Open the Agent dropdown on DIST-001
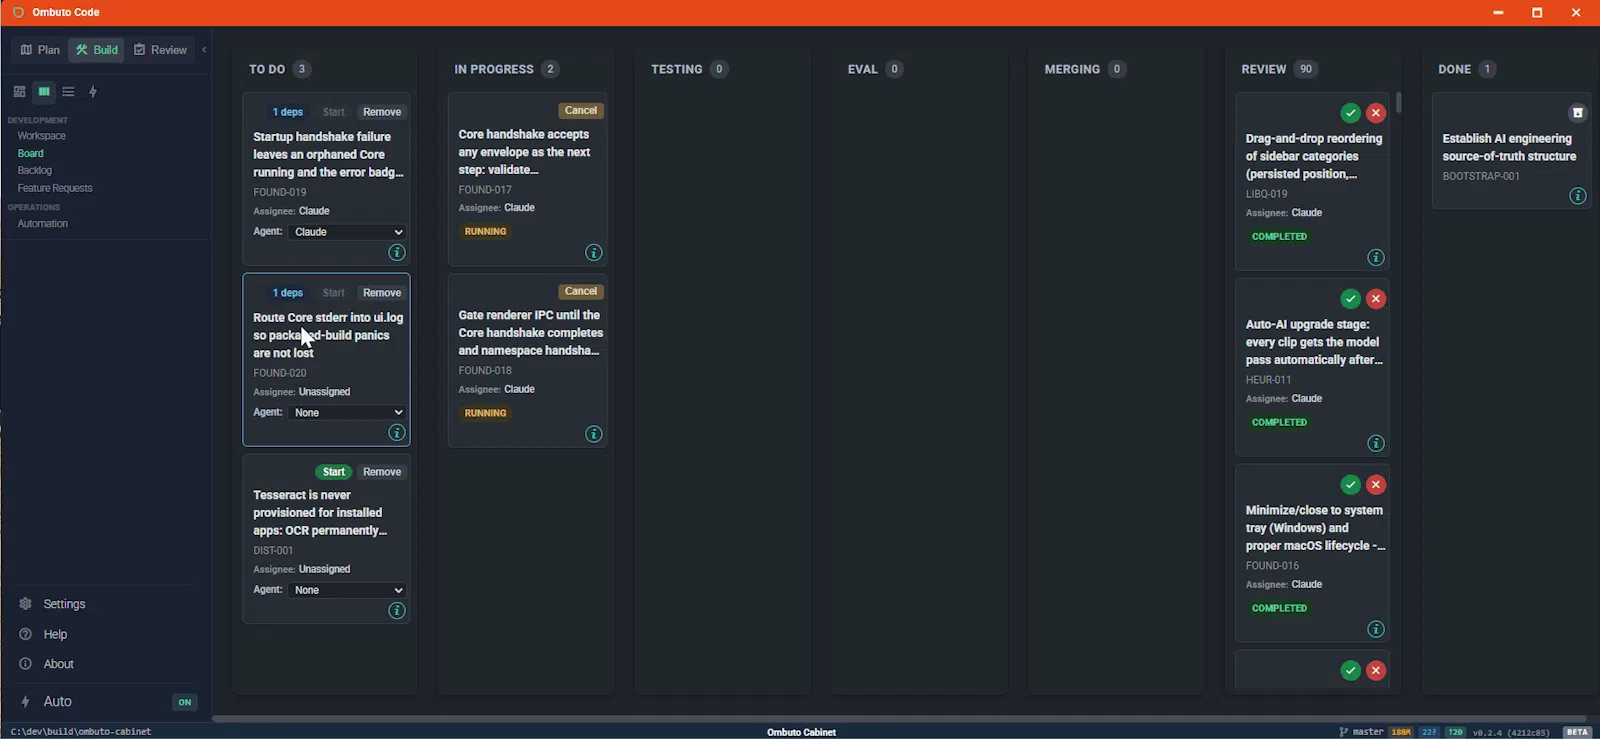 [347, 590]
